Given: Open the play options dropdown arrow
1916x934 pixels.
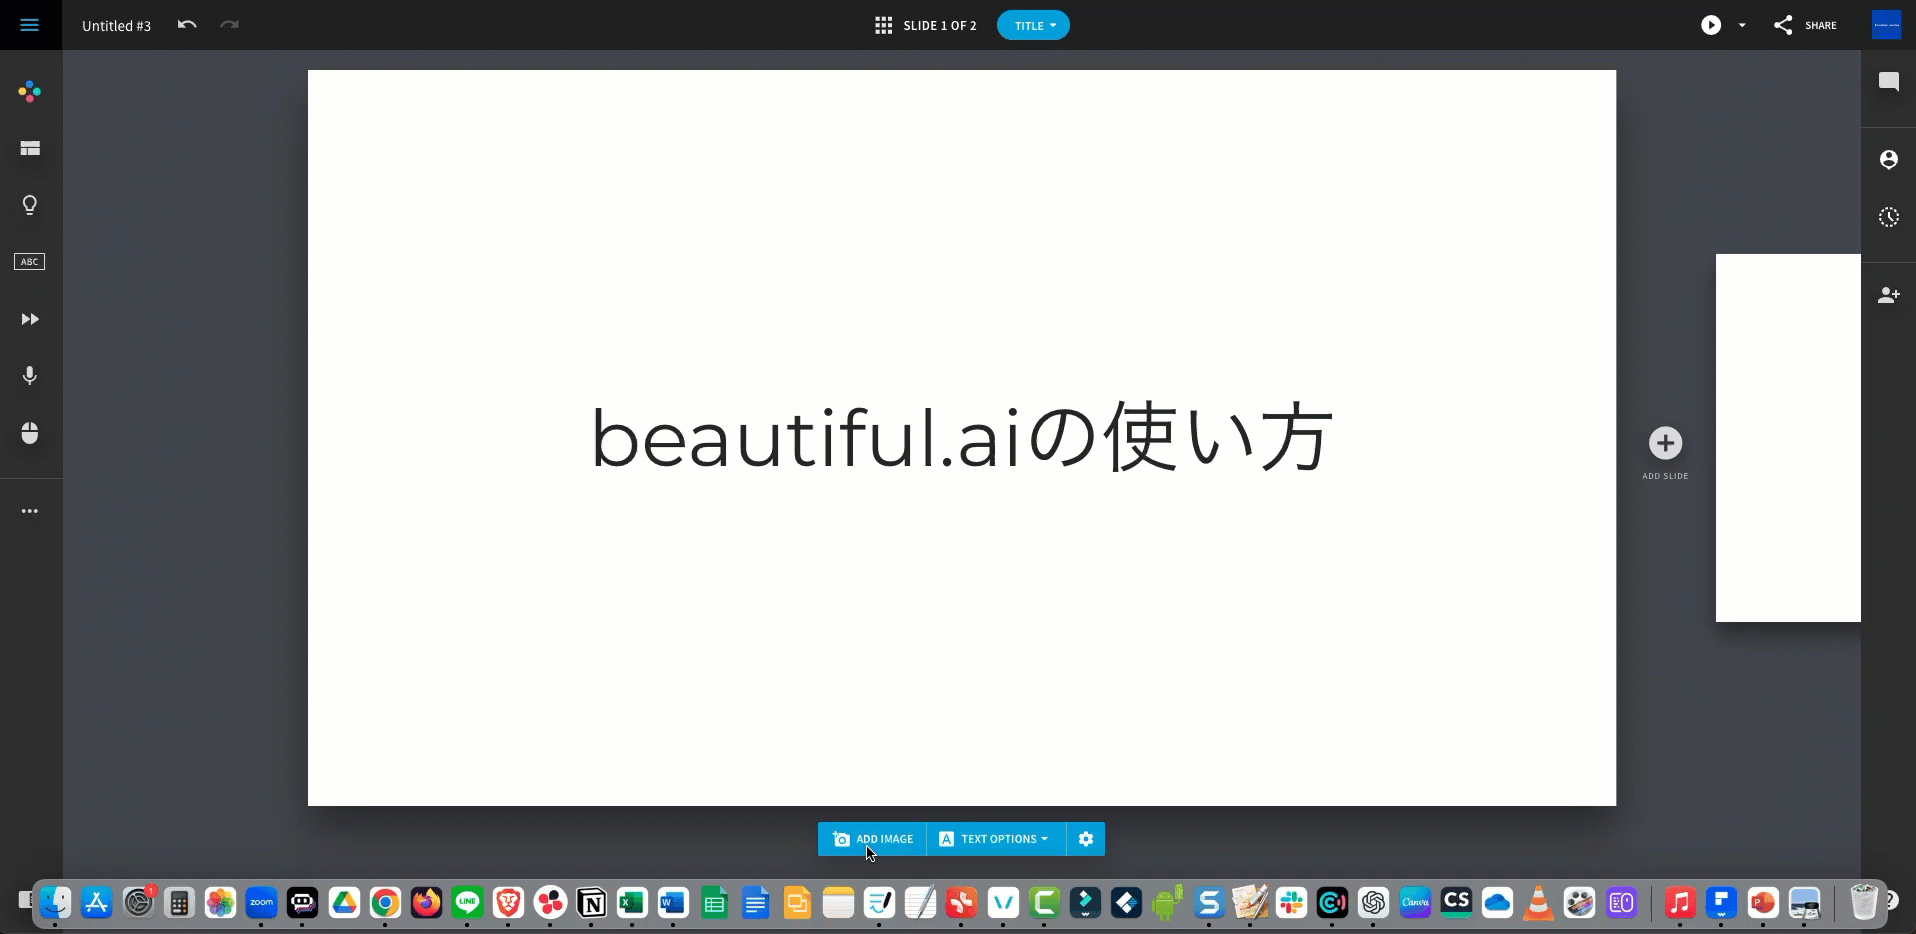Looking at the screenshot, I should click(1742, 26).
